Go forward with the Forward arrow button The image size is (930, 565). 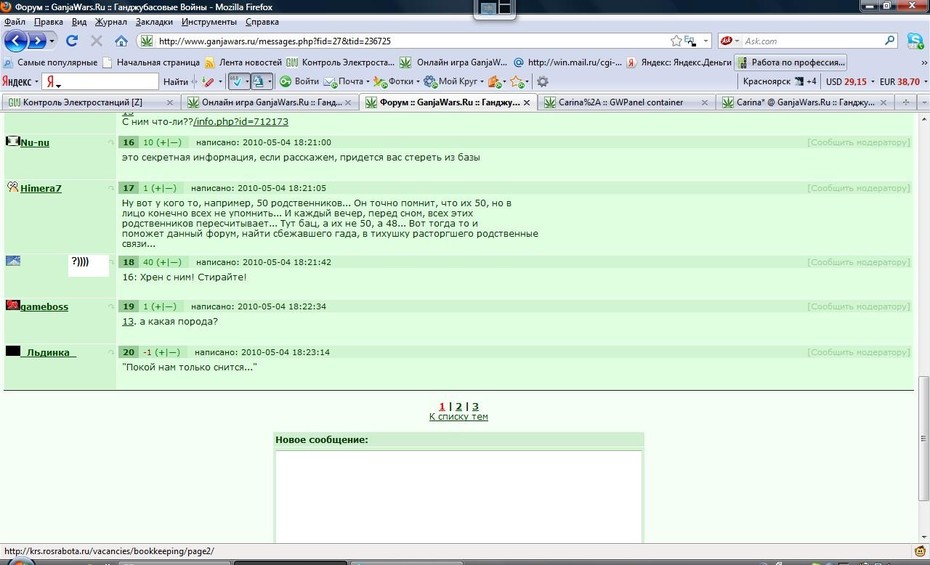[x=37, y=41]
